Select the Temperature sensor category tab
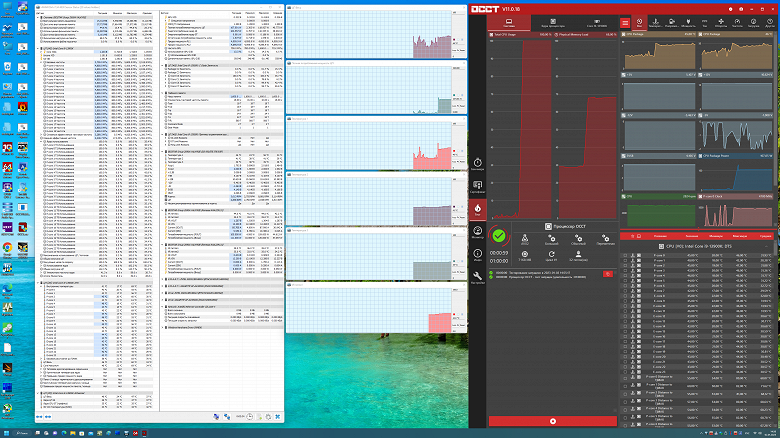This screenshot has height=438, width=780. click(656, 23)
